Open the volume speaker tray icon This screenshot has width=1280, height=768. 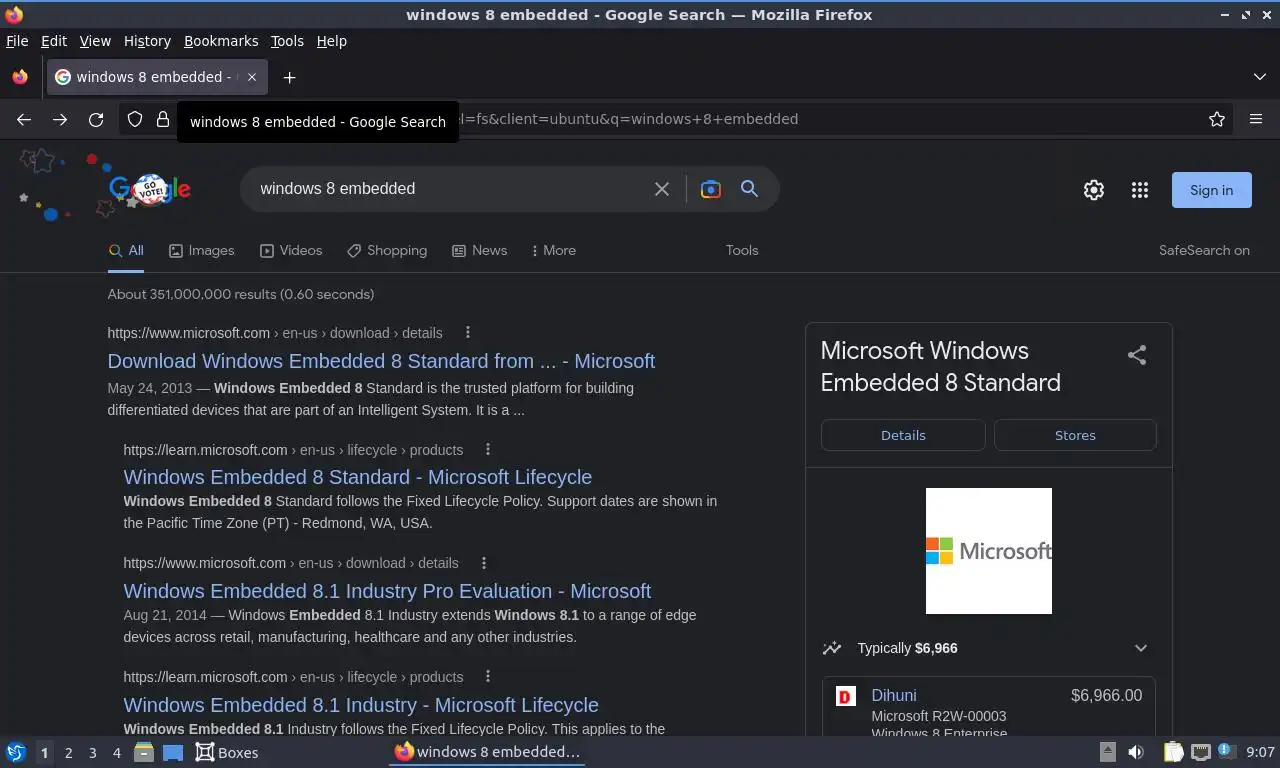pyautogui.click(x=1136, y=752)
